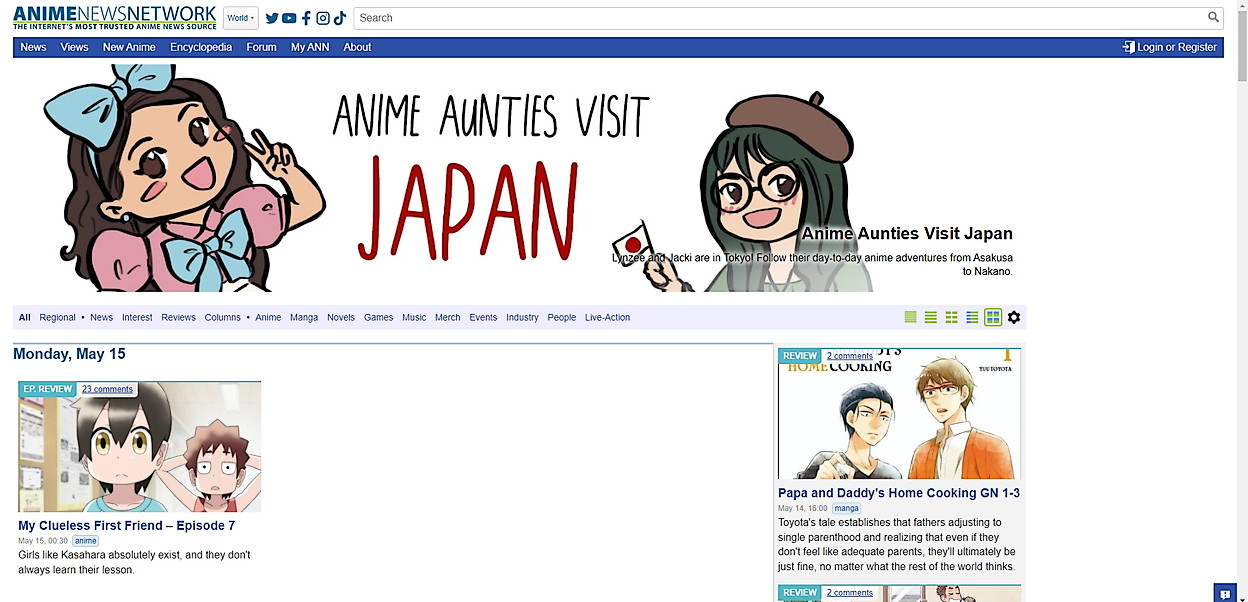View the 23 comments link
1248x602 pixels.
[x=107, y=389]
